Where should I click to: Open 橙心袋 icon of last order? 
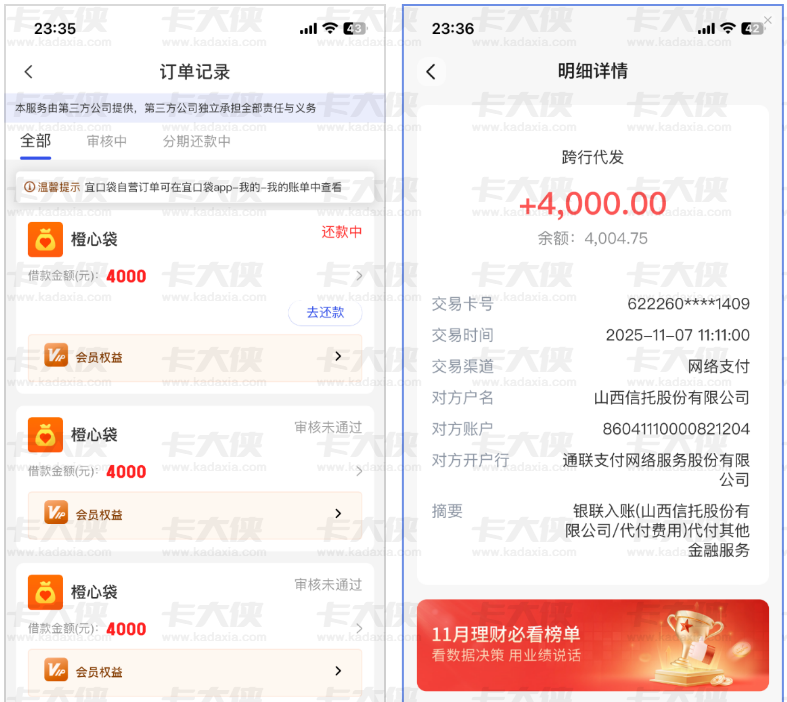(45, 592)
